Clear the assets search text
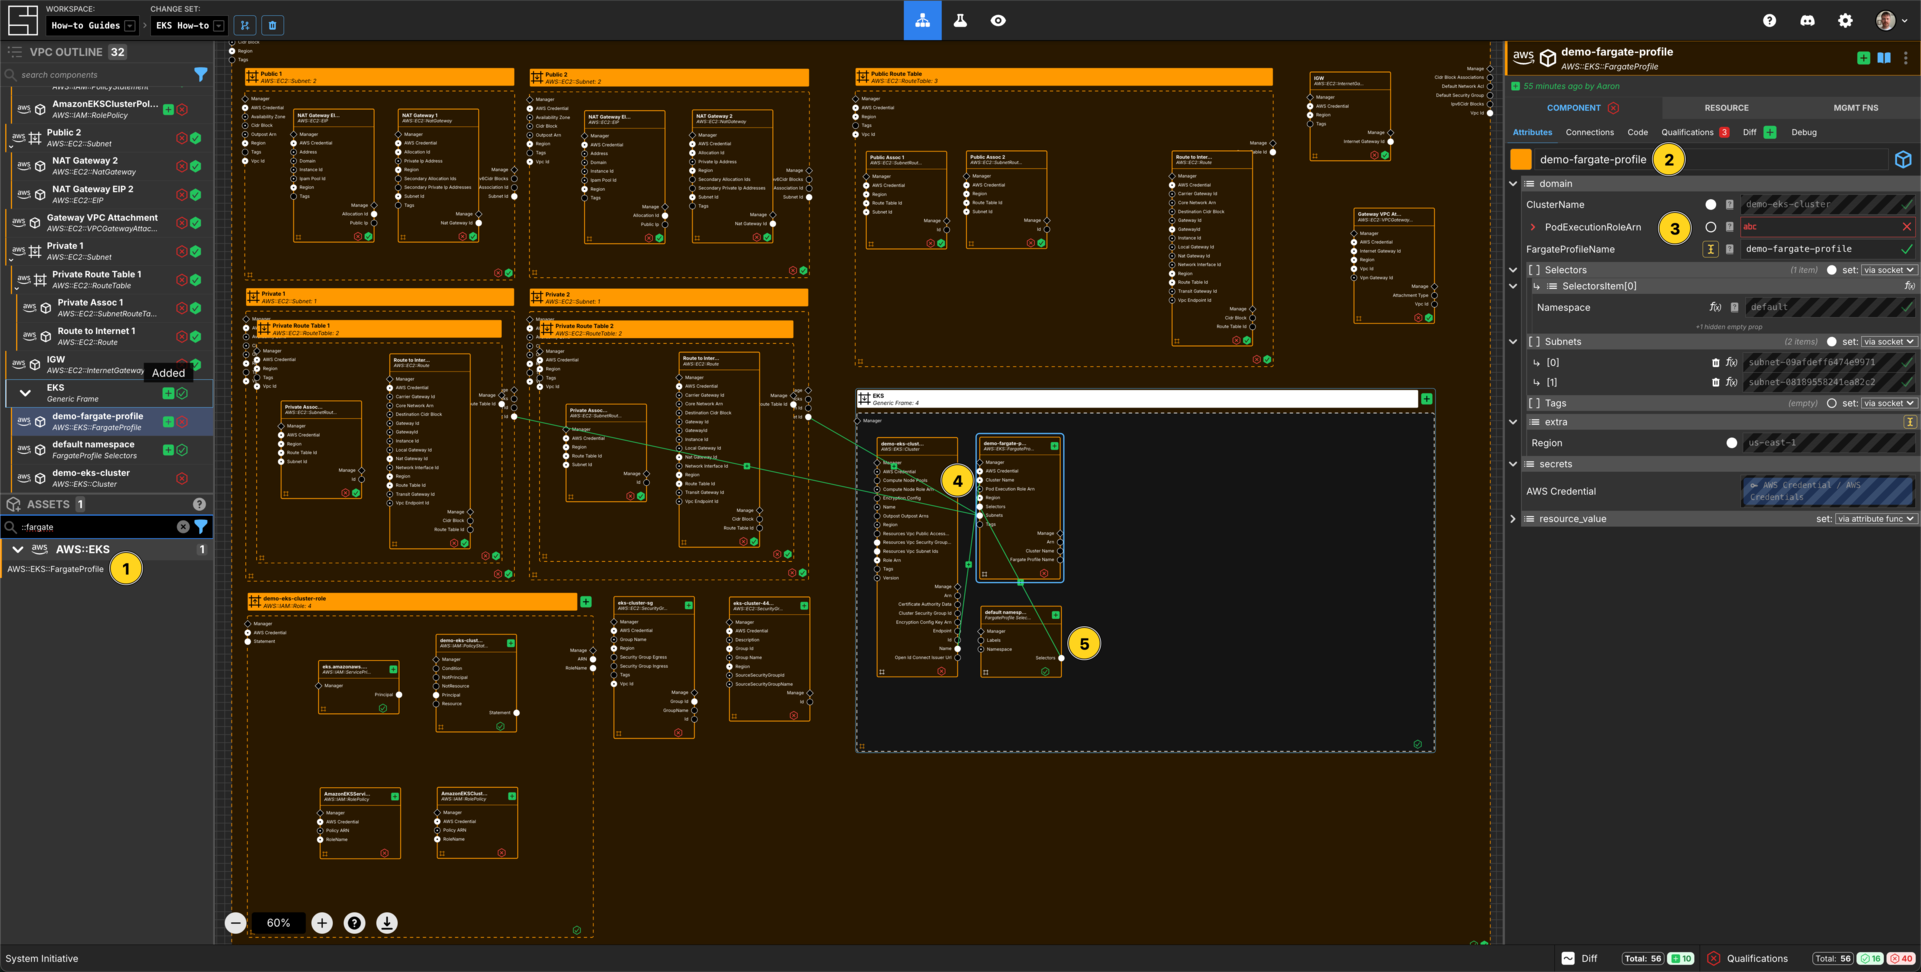Image resolution: width=1921 pixels, height=972 pixels. [183, 526]
